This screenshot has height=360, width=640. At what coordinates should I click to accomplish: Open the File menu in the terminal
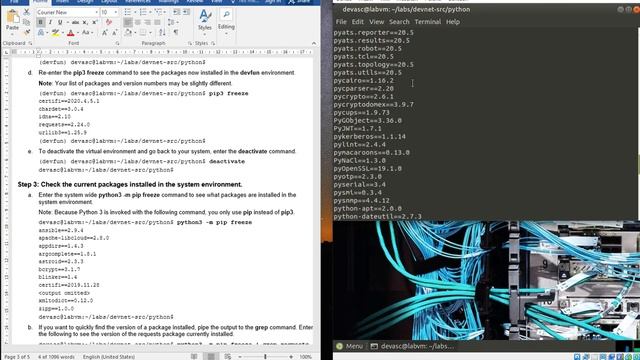pyautogui.click(x=341, y=22)
